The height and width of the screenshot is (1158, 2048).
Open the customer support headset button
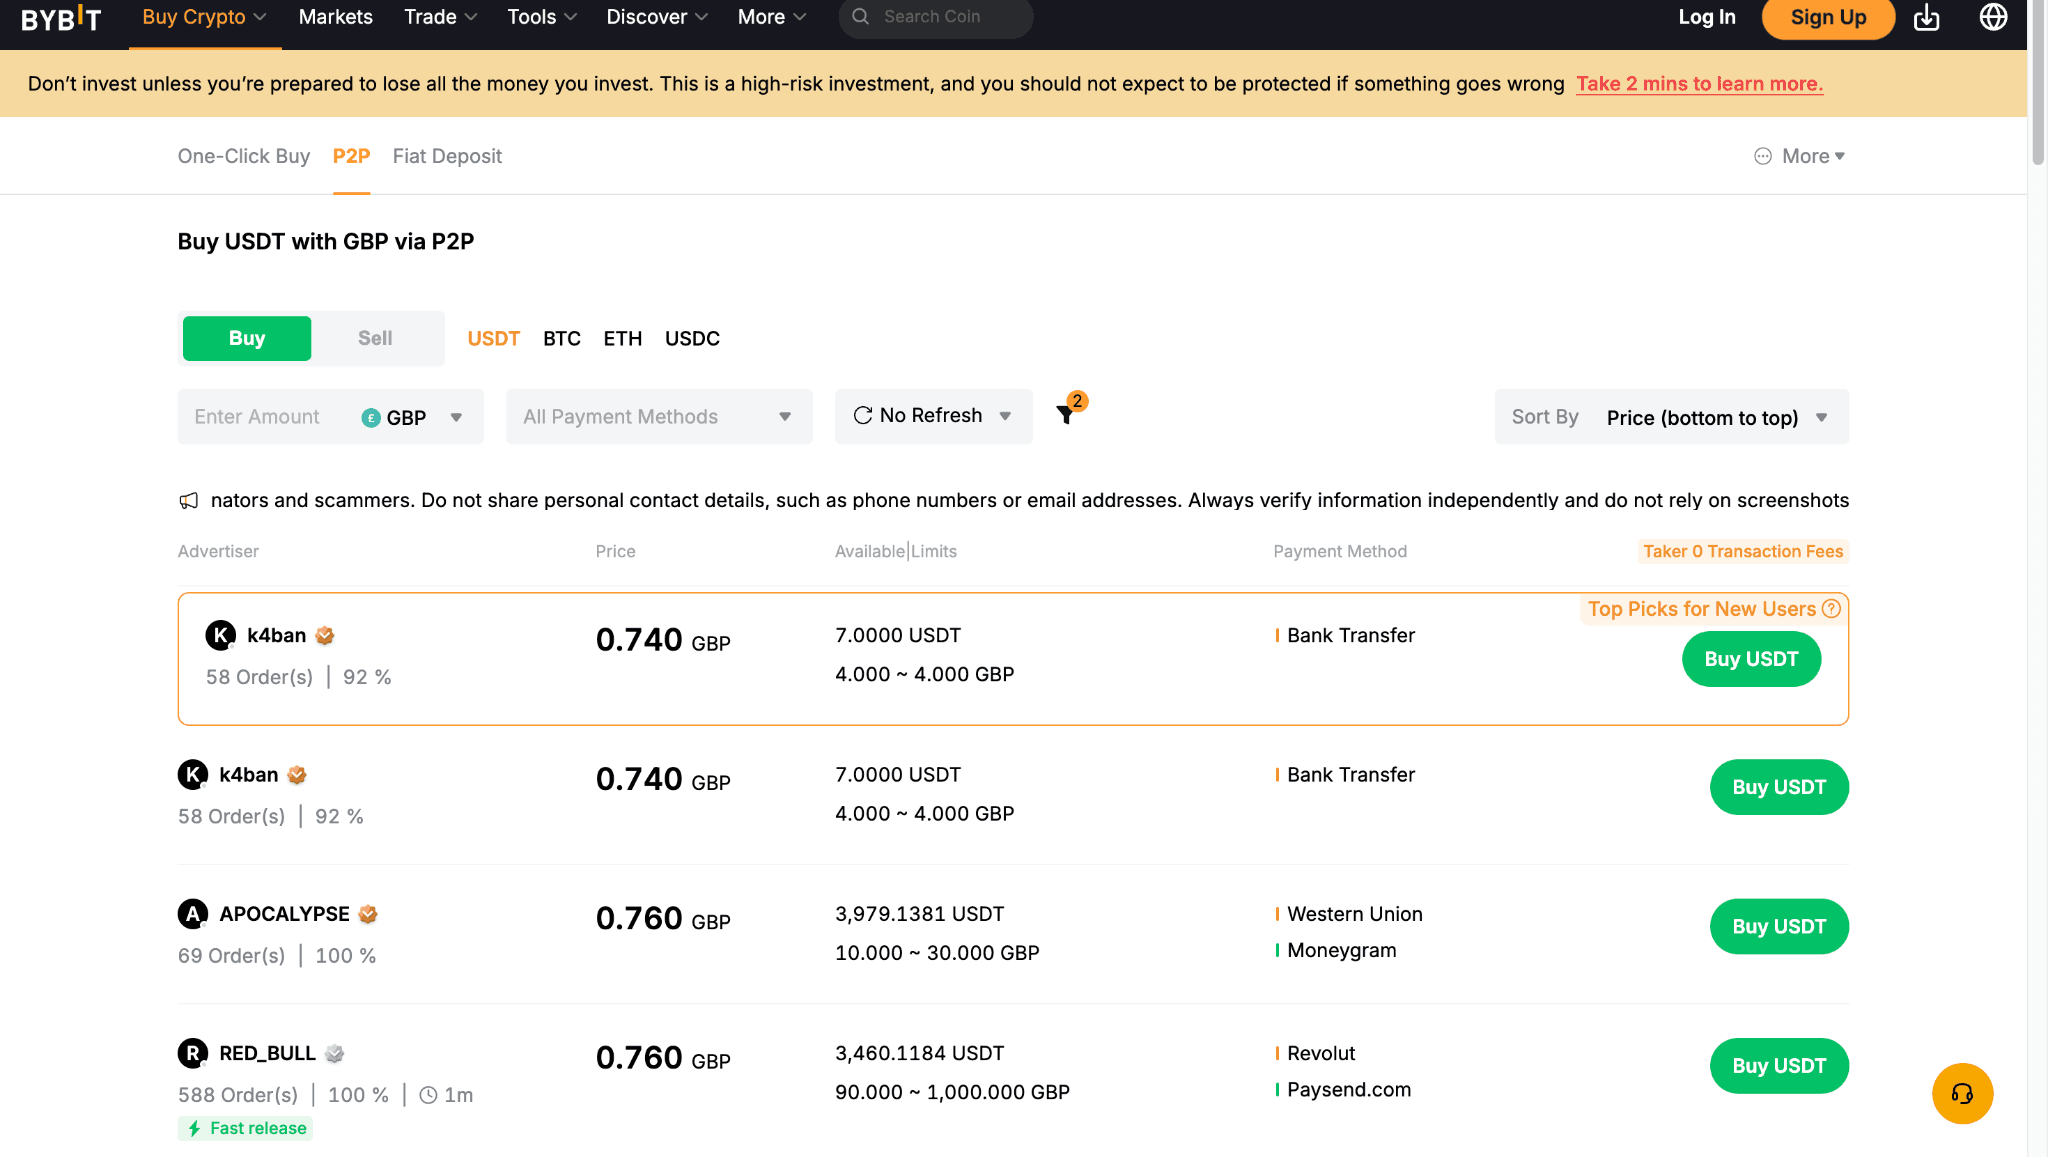pos(1962,1093)
